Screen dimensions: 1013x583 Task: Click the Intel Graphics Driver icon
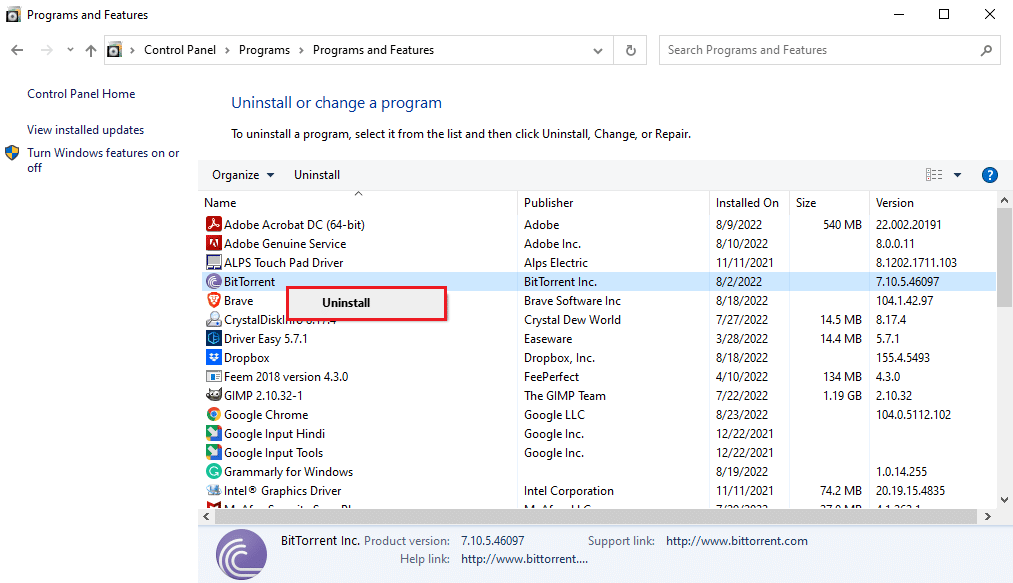pos(213,490)
